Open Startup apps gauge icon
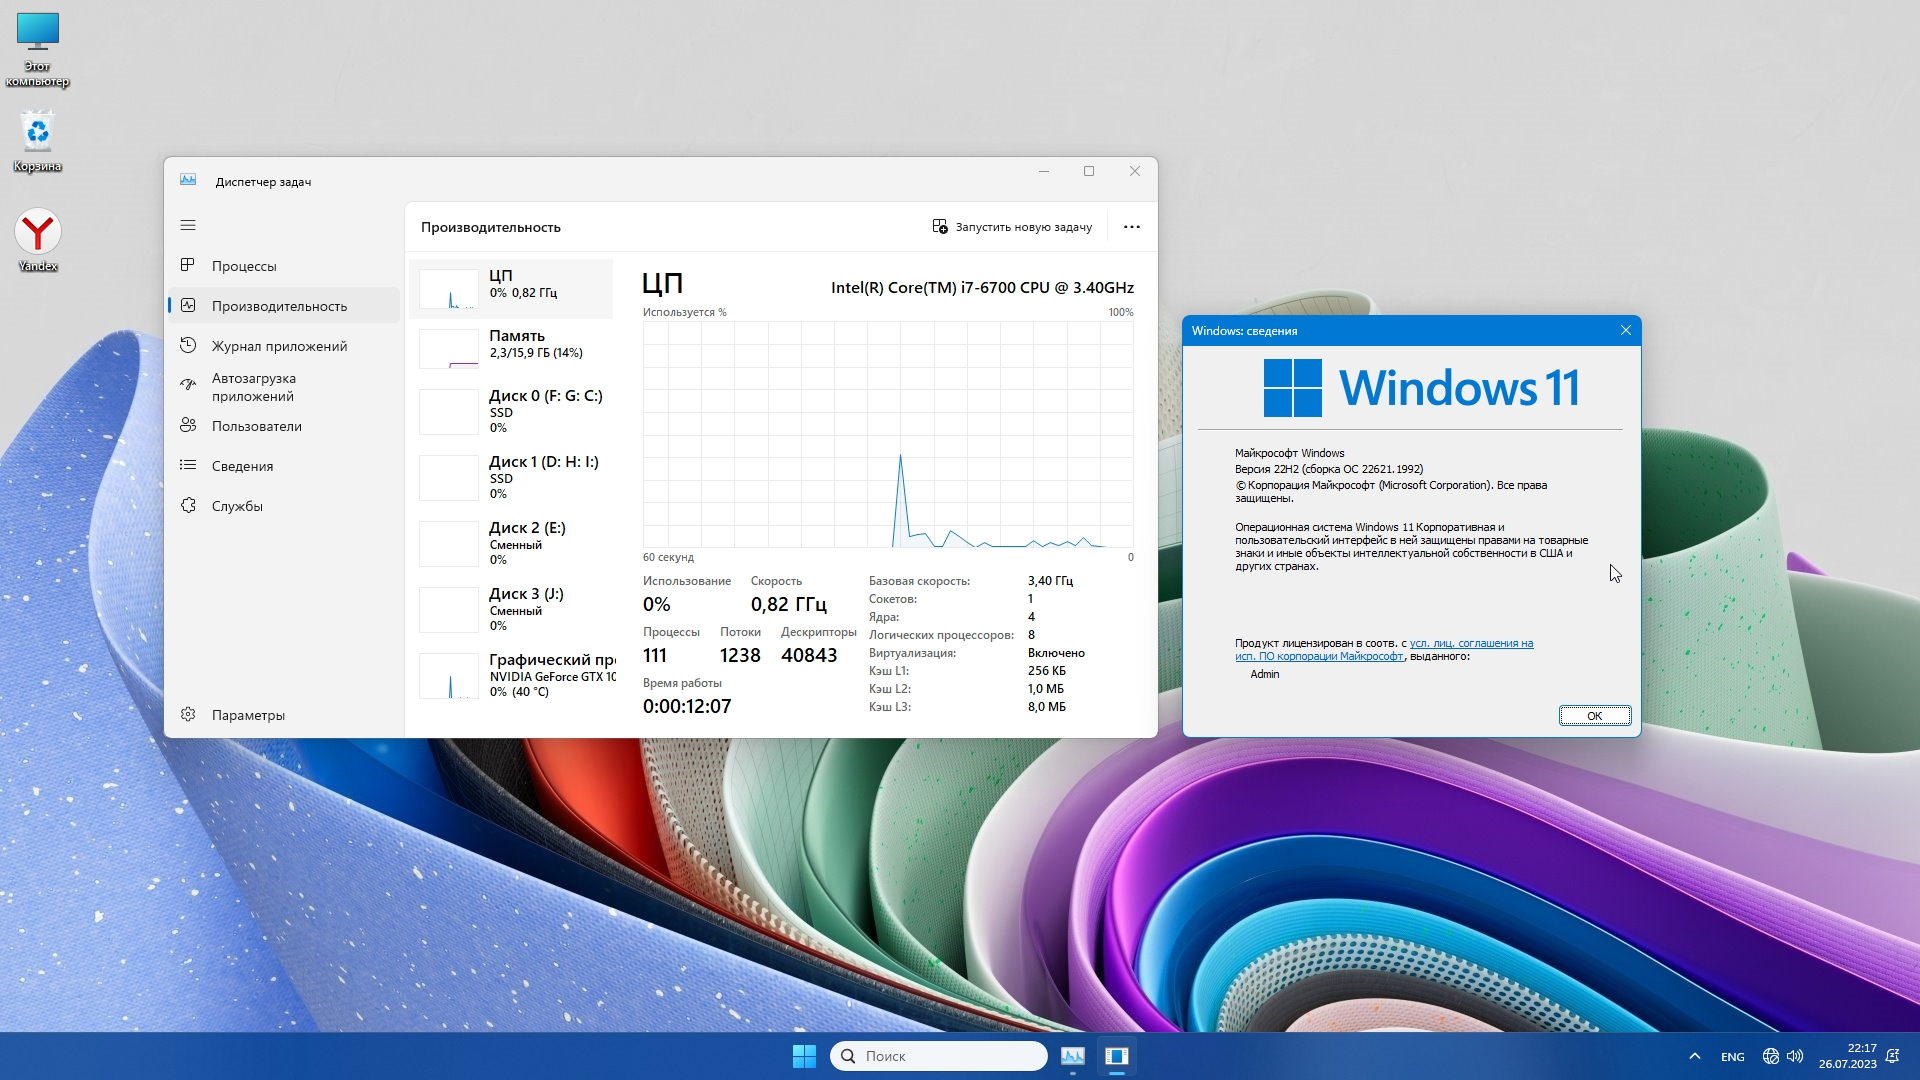1920x1080 pixels. [x=188, y=385]
